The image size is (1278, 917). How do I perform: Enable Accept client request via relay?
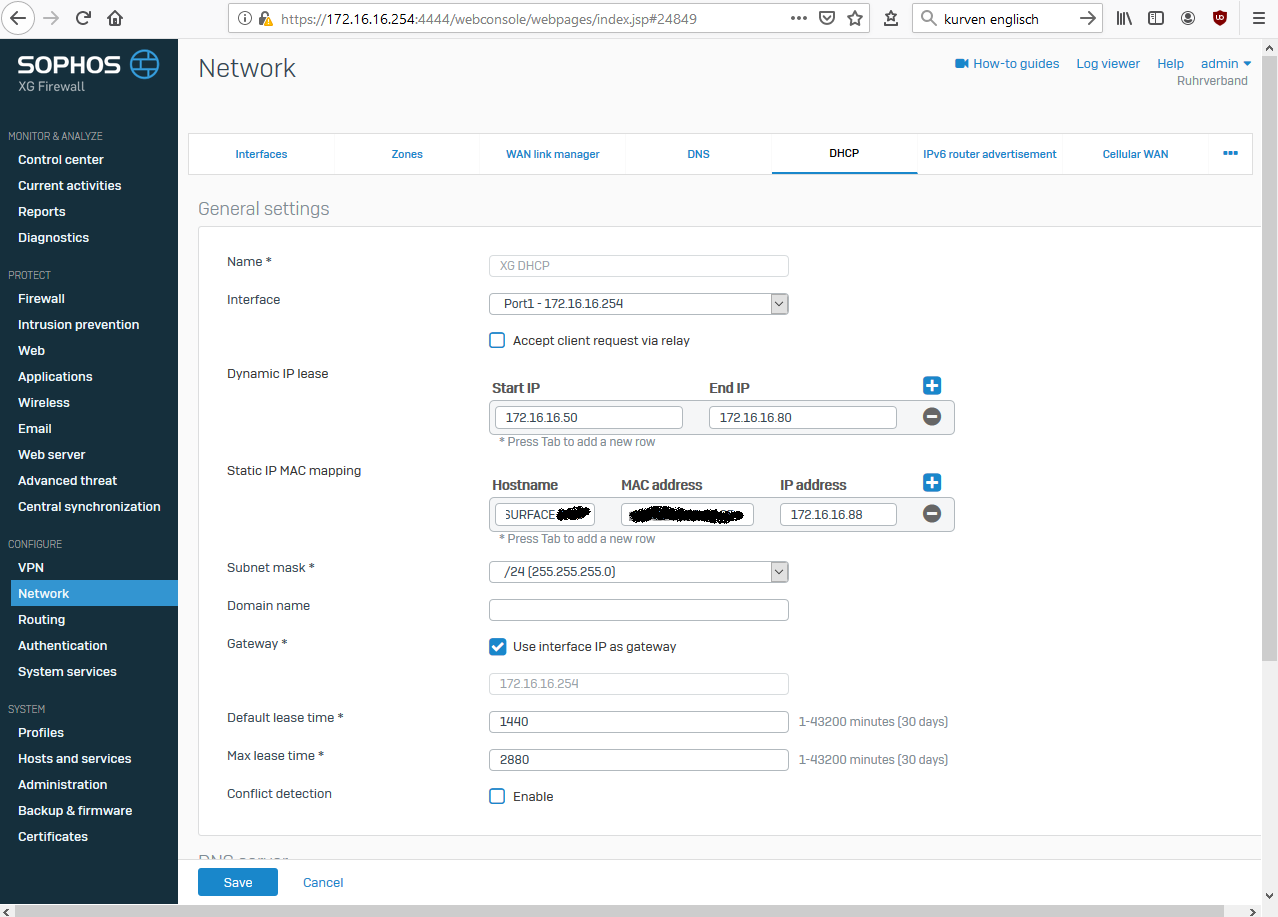coord(497,340)
